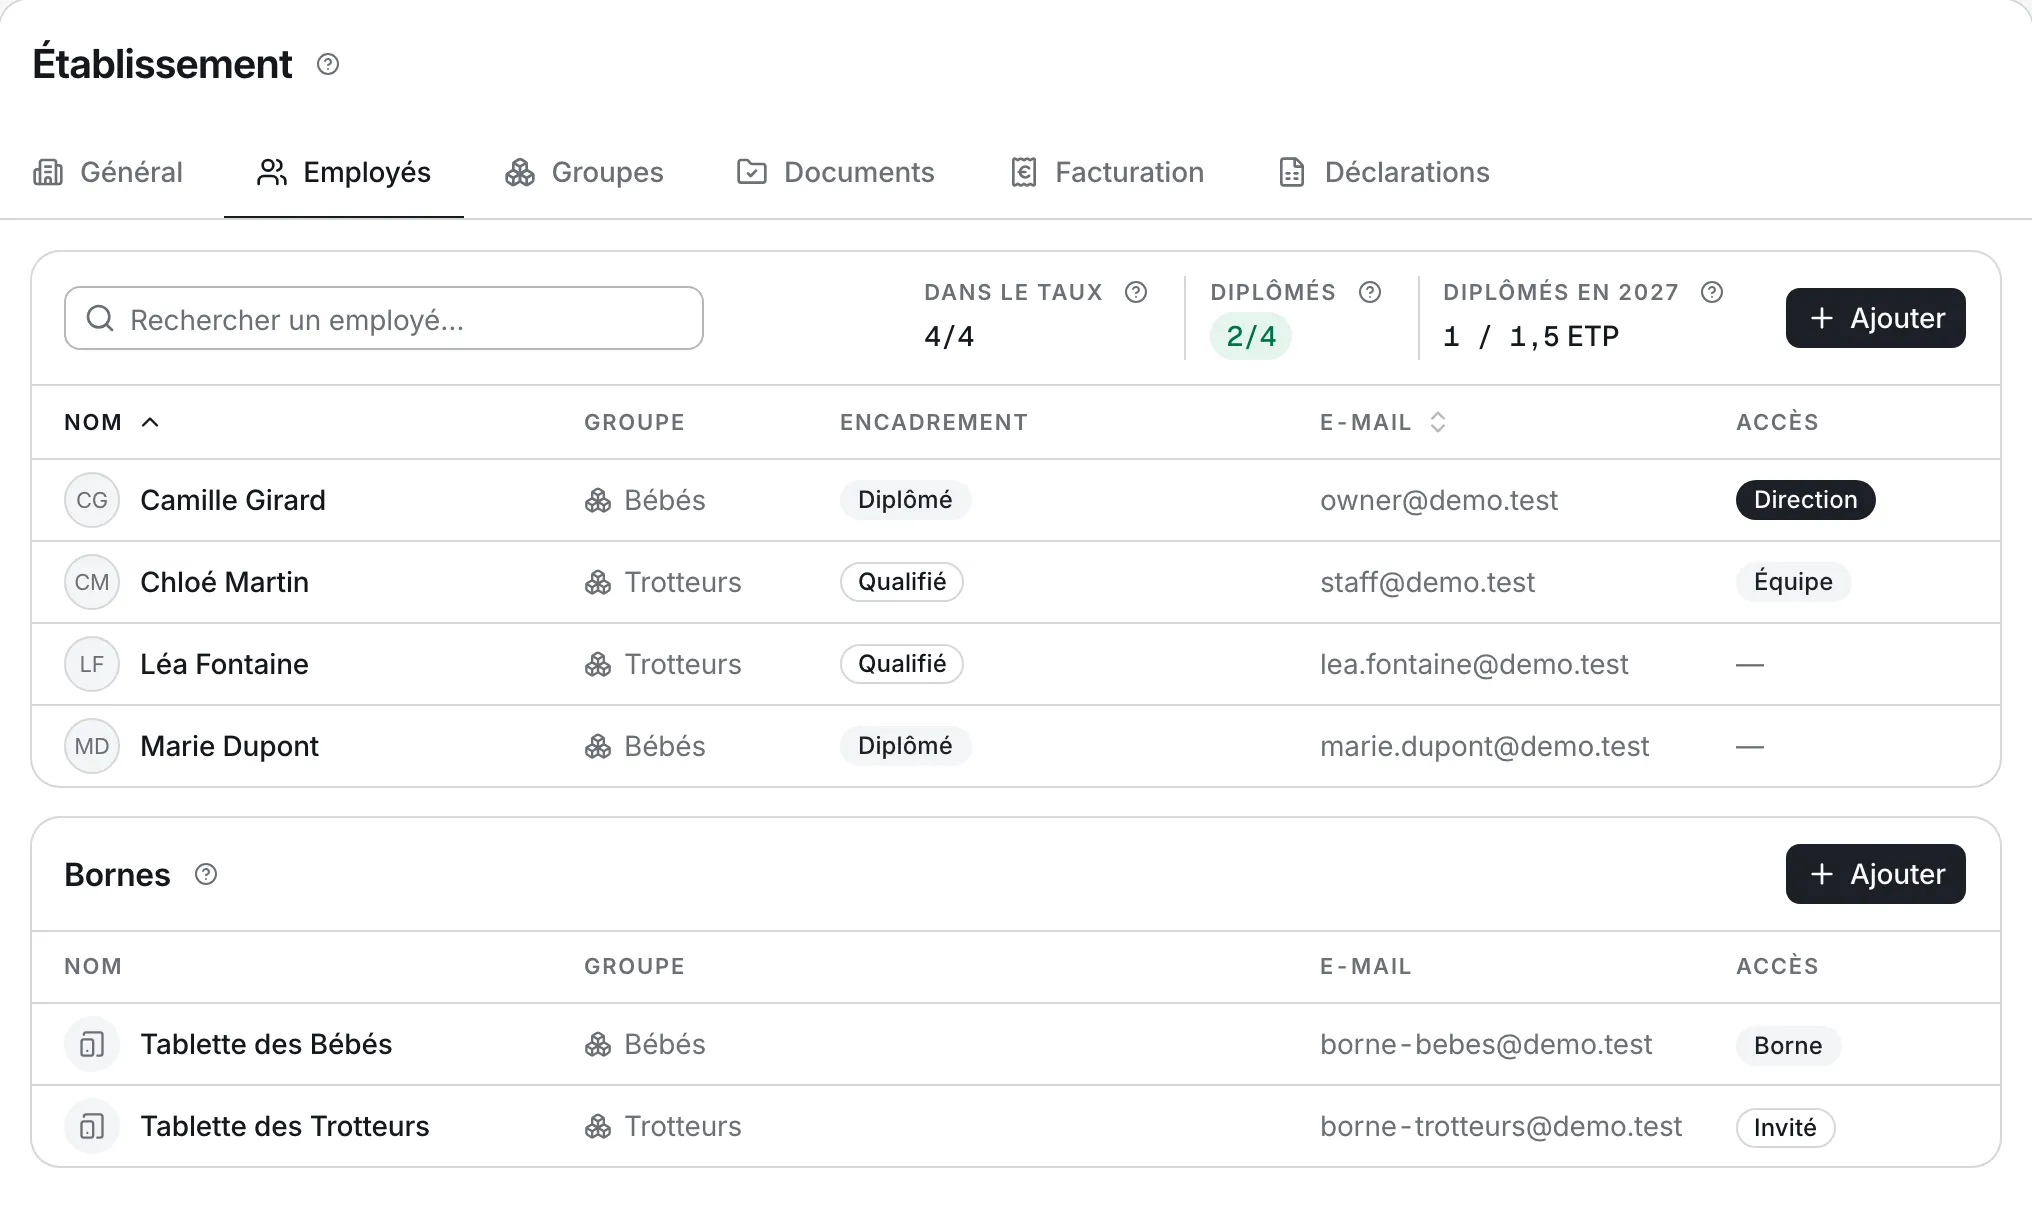Click the LF avatar of Léa Fontaine

(x=92, y=664)
